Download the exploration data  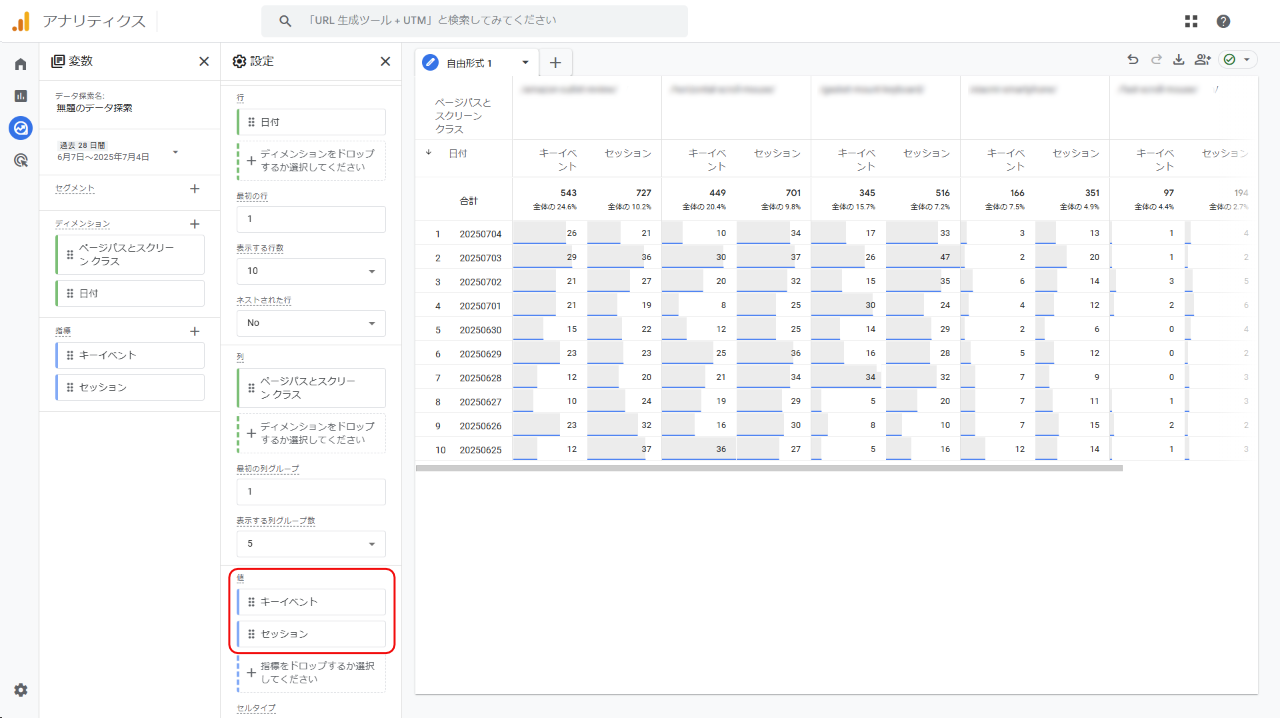click(x=1178, y=60)
